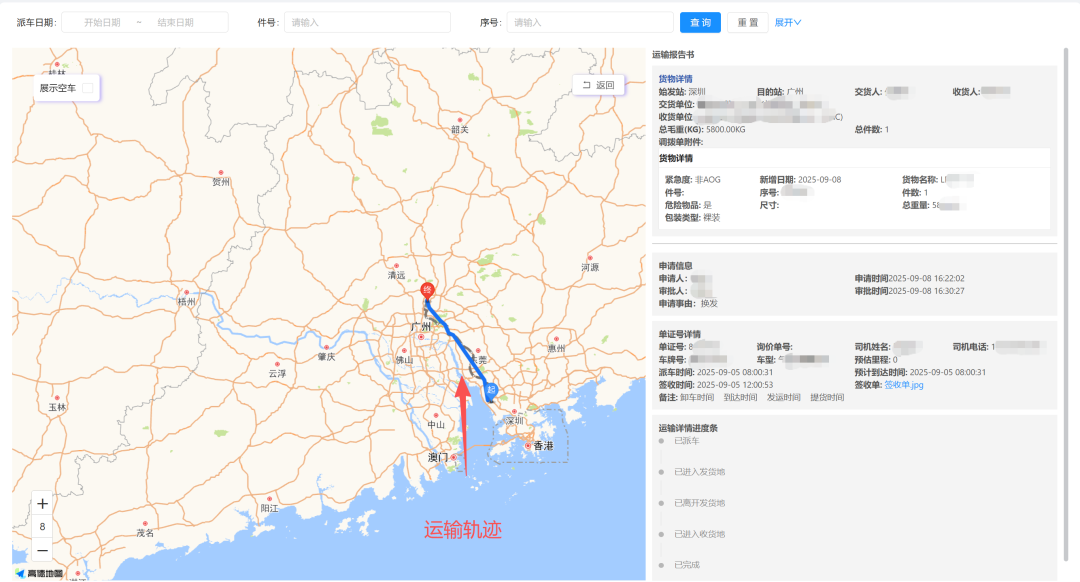
Task: Open the 签收单.jpg receipt attachment link
Action: tap(905, 384)
